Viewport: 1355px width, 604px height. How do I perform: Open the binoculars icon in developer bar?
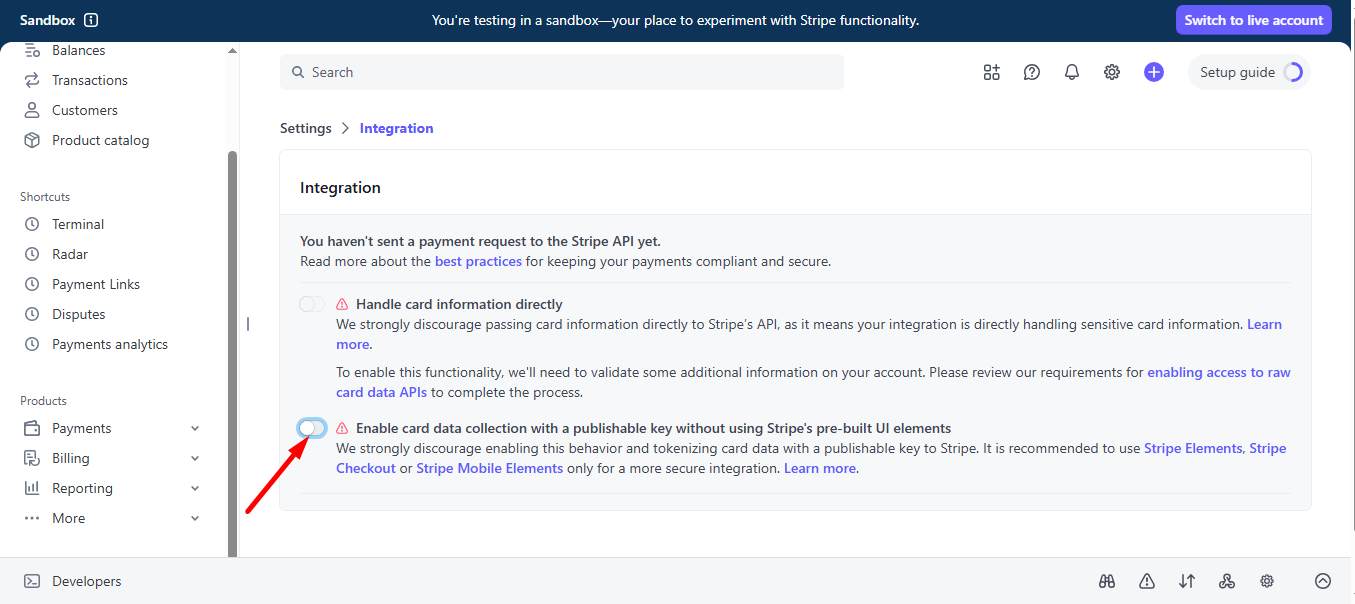coord(1106,581)
